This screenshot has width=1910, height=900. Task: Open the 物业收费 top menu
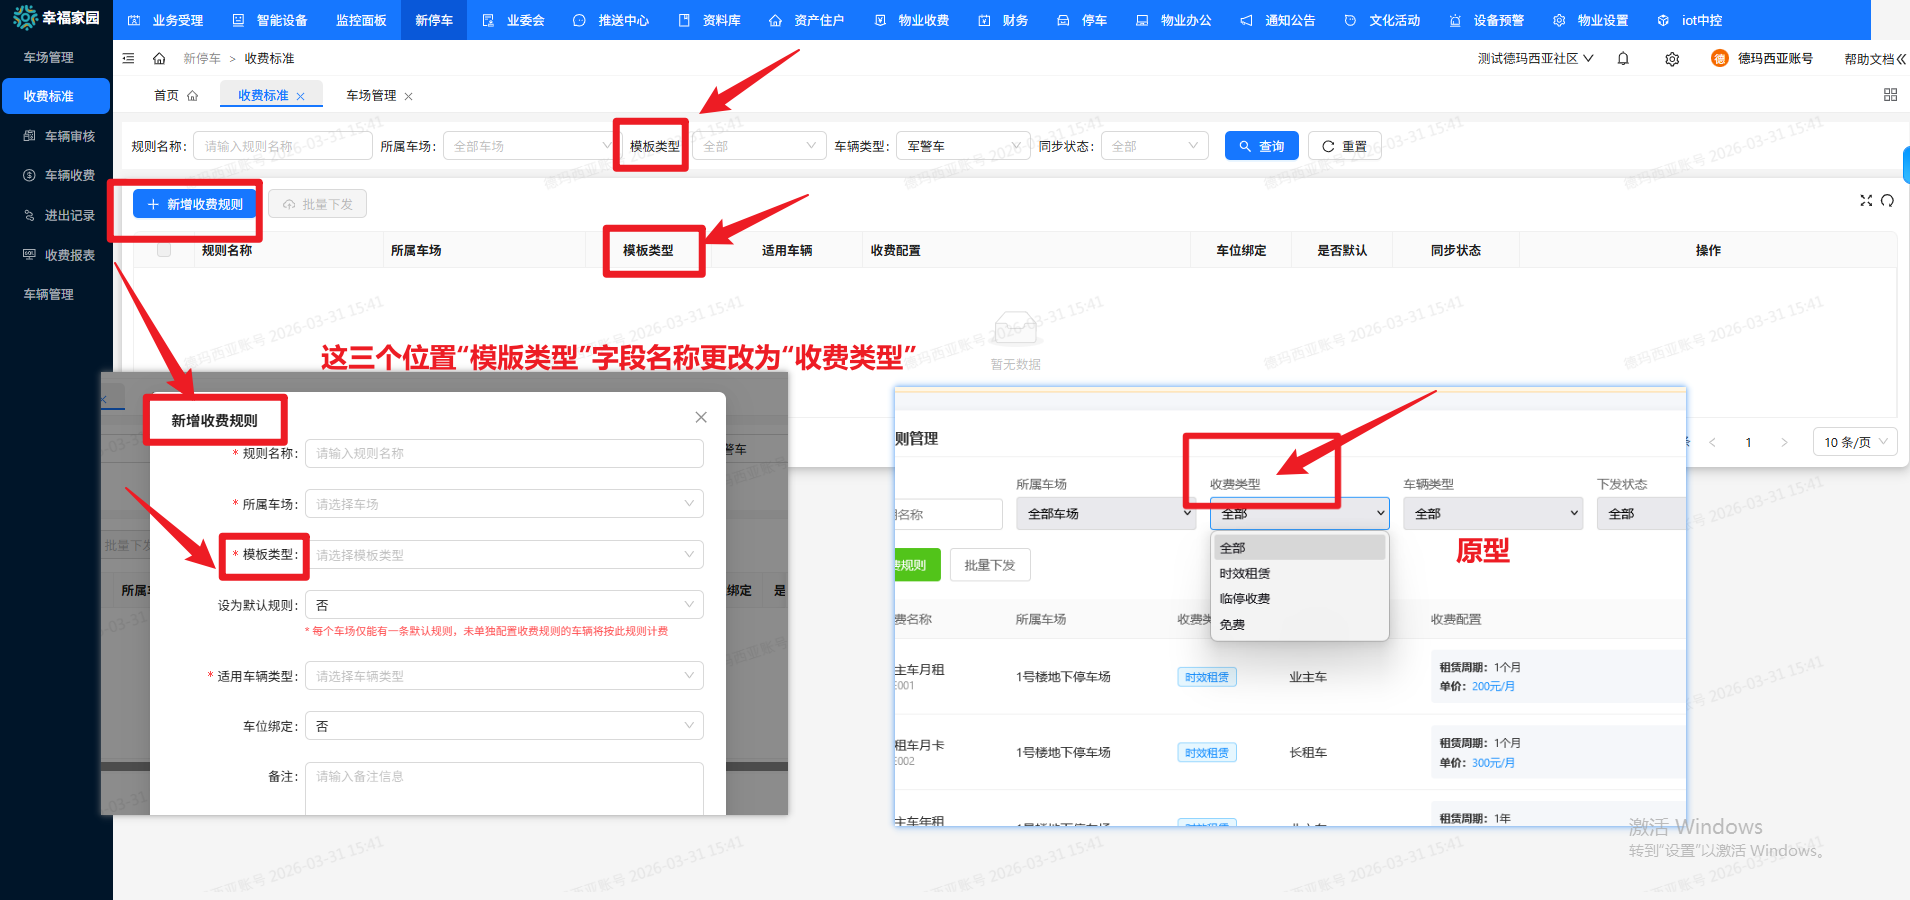[912, 20]
